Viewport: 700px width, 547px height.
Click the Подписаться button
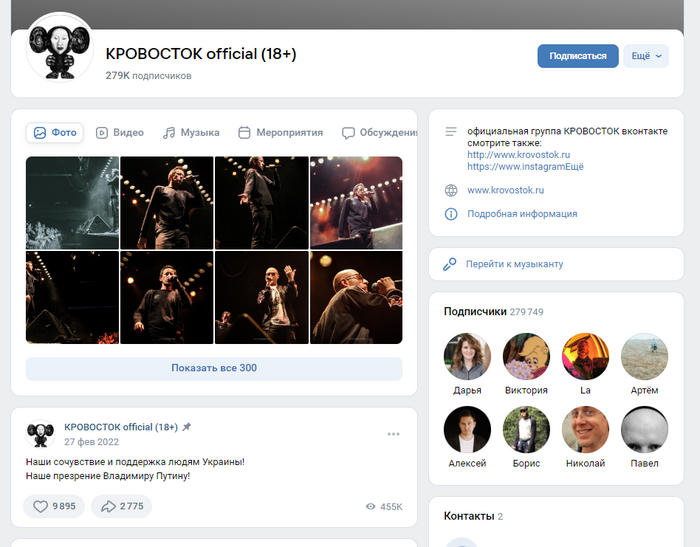578,56
